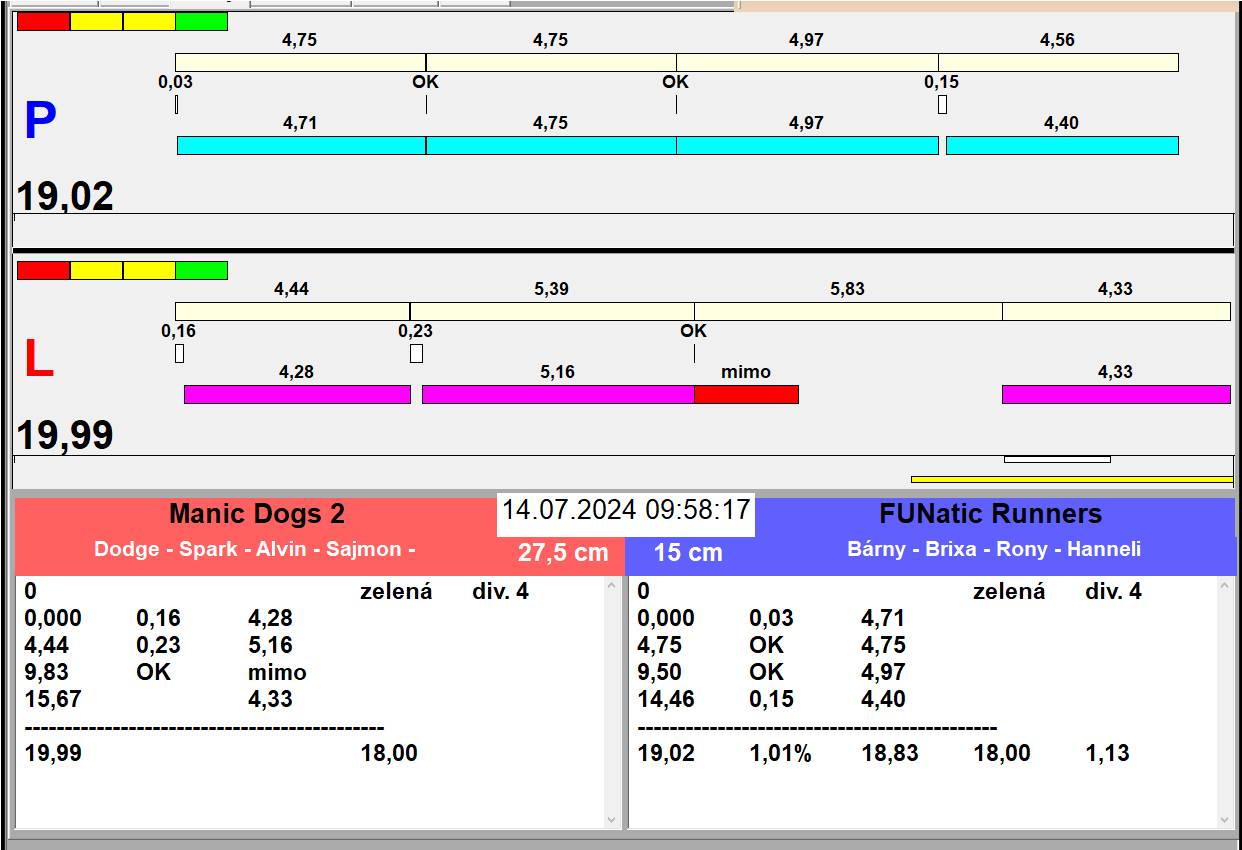Click the red mimo error bar
The image size is (1242, 850).
(x=746, y=394)
